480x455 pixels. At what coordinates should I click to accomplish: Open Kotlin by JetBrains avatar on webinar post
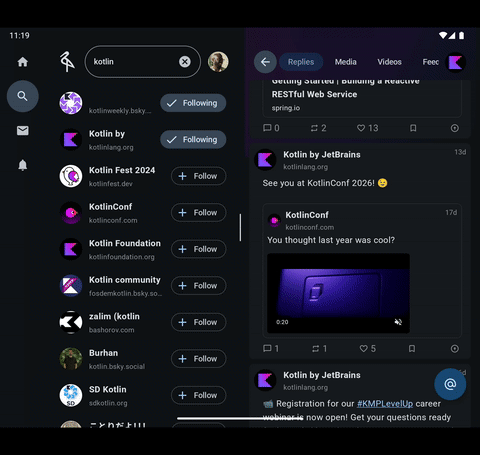coord(265,380)
